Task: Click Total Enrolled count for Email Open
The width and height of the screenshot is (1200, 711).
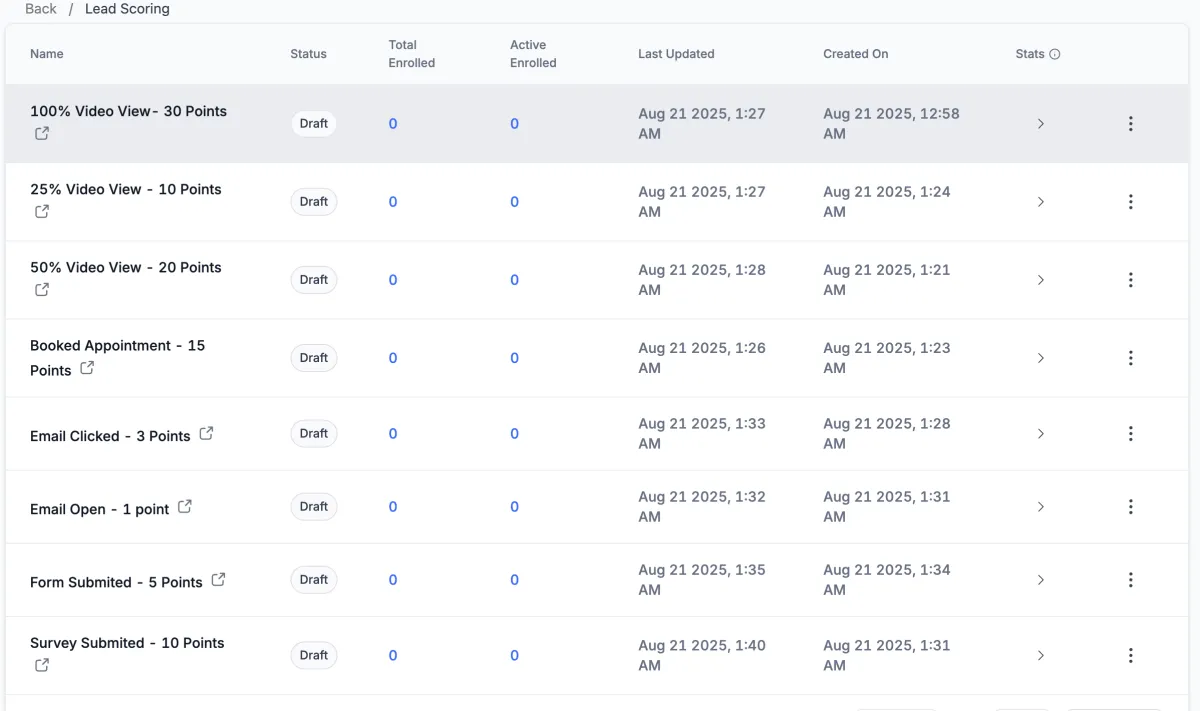Action: [393, 507]
